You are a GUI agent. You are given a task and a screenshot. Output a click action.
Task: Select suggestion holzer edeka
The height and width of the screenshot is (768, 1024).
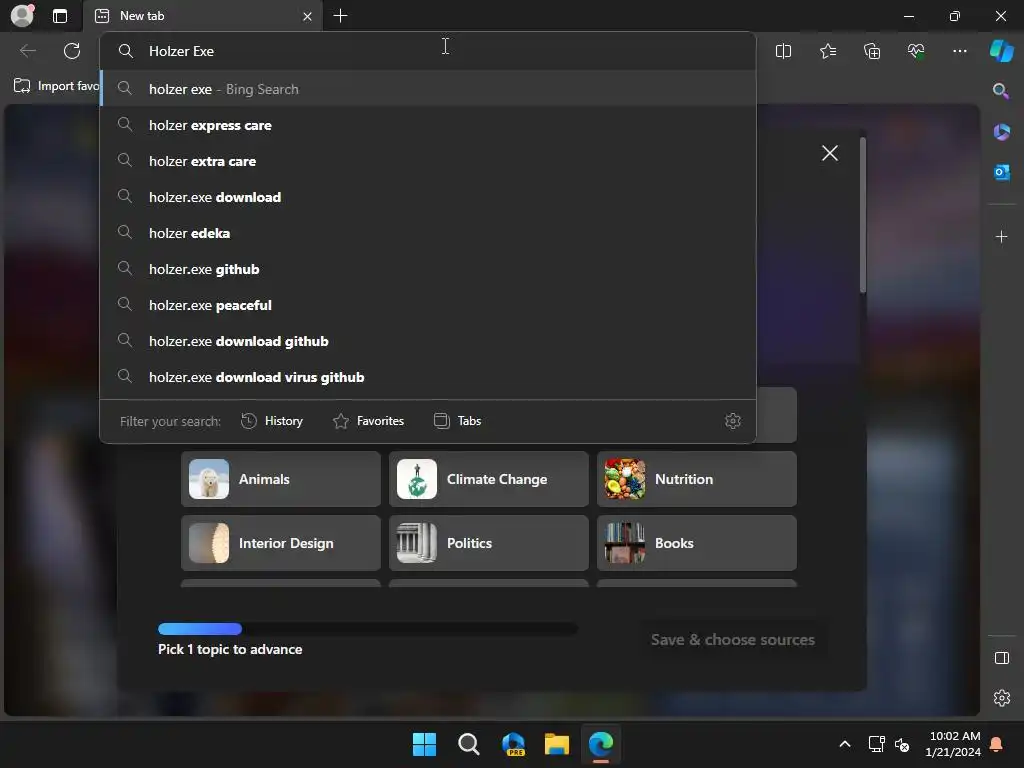[428, 232]
